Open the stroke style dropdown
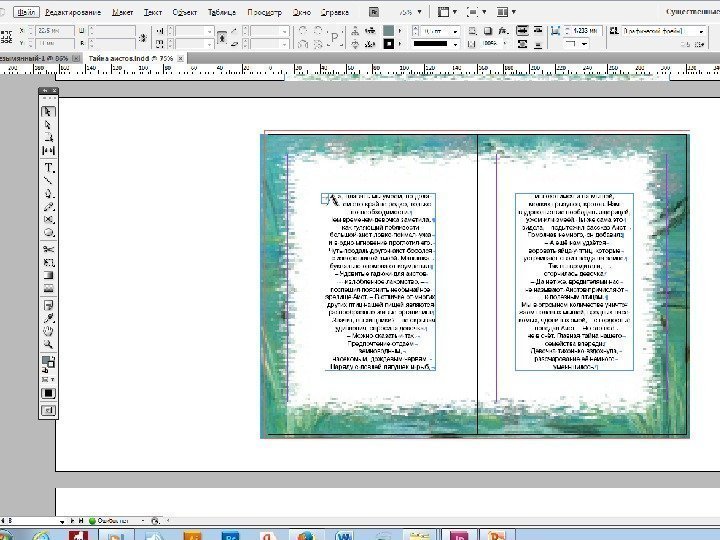Image resolution: width=720 pixels, height=540 pixels. [456, 44]
